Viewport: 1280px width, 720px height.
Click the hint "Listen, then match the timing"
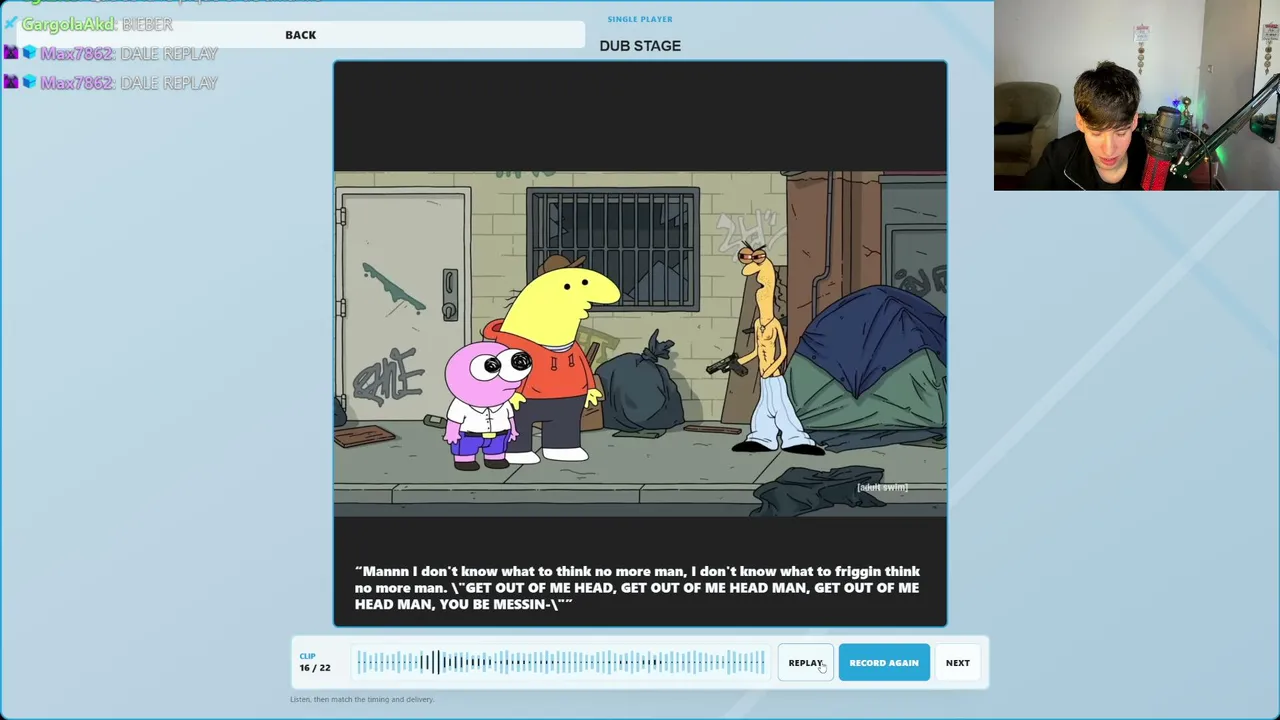[x=362, y=699]
